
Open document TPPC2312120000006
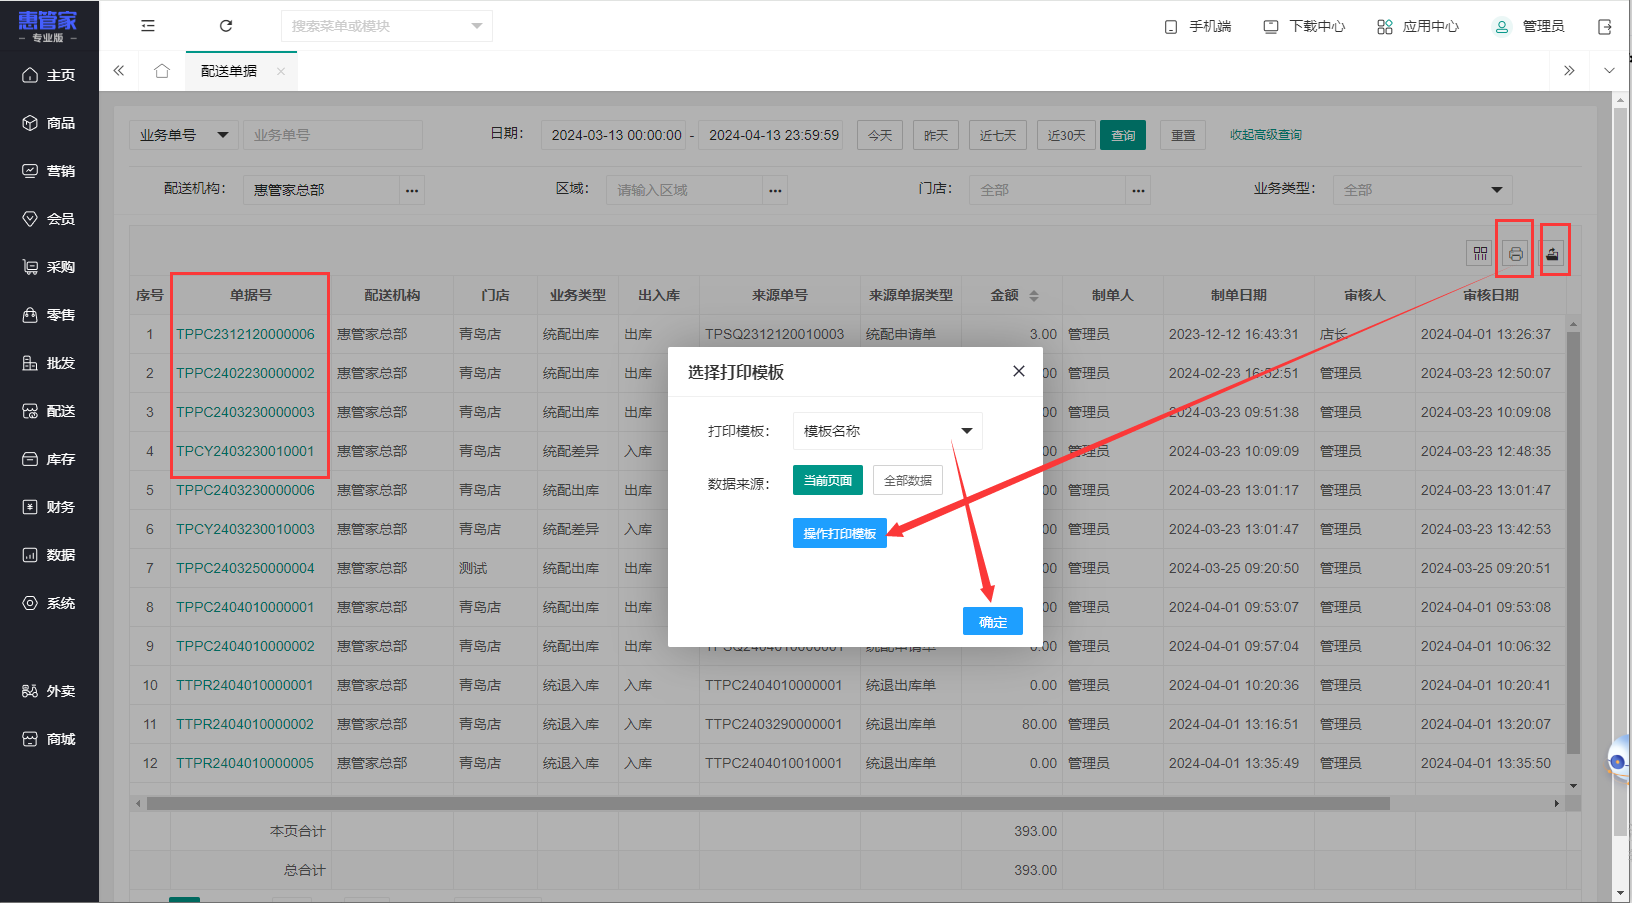point(245,334)
